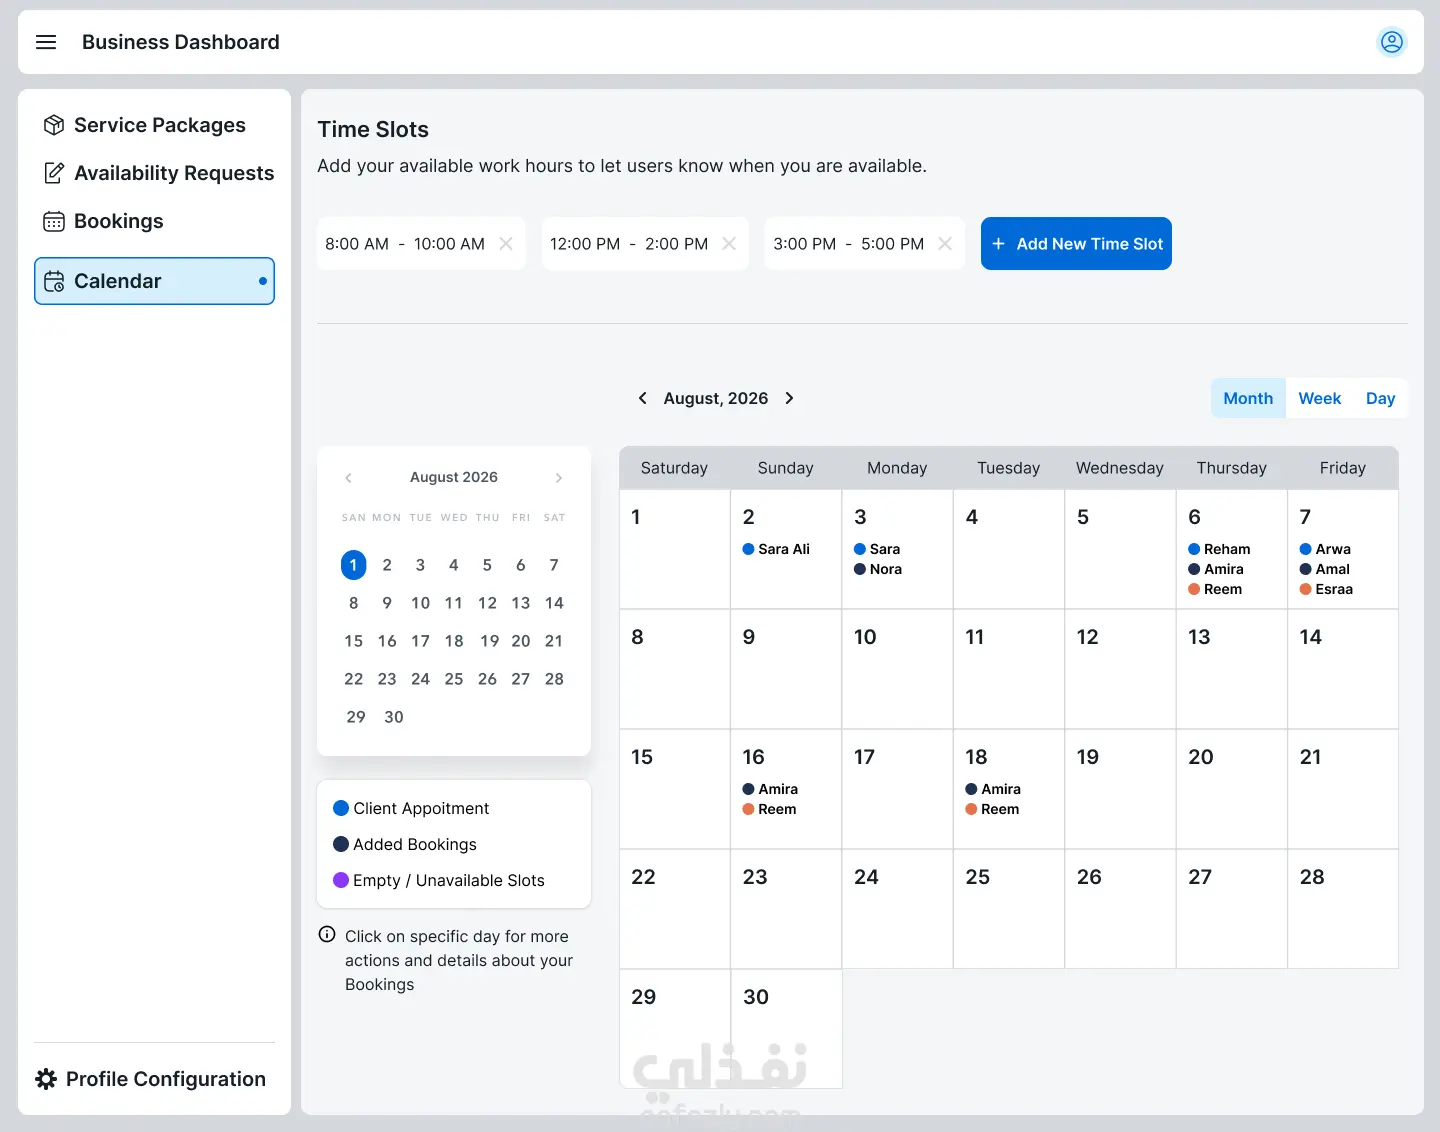The image size is (1440, 1132).
Task: Click the Bookings calendar icon
Action: click(x=54, y=221)
